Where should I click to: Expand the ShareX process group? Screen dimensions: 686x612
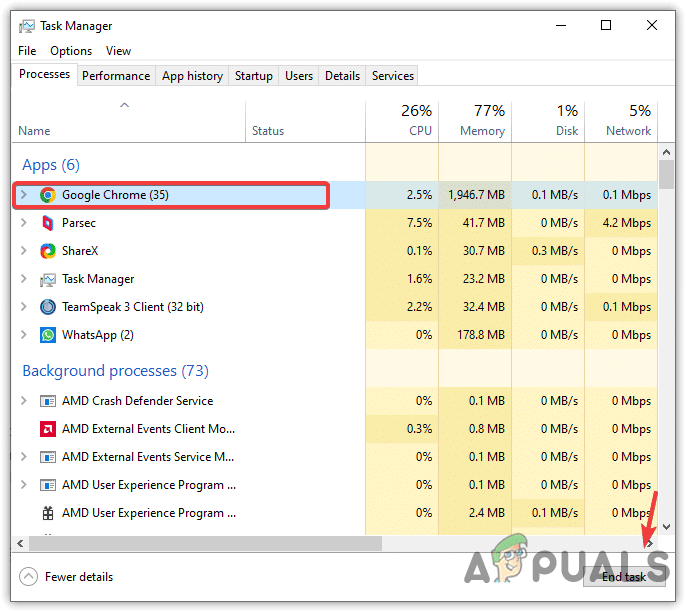click(x=24, y=251)
